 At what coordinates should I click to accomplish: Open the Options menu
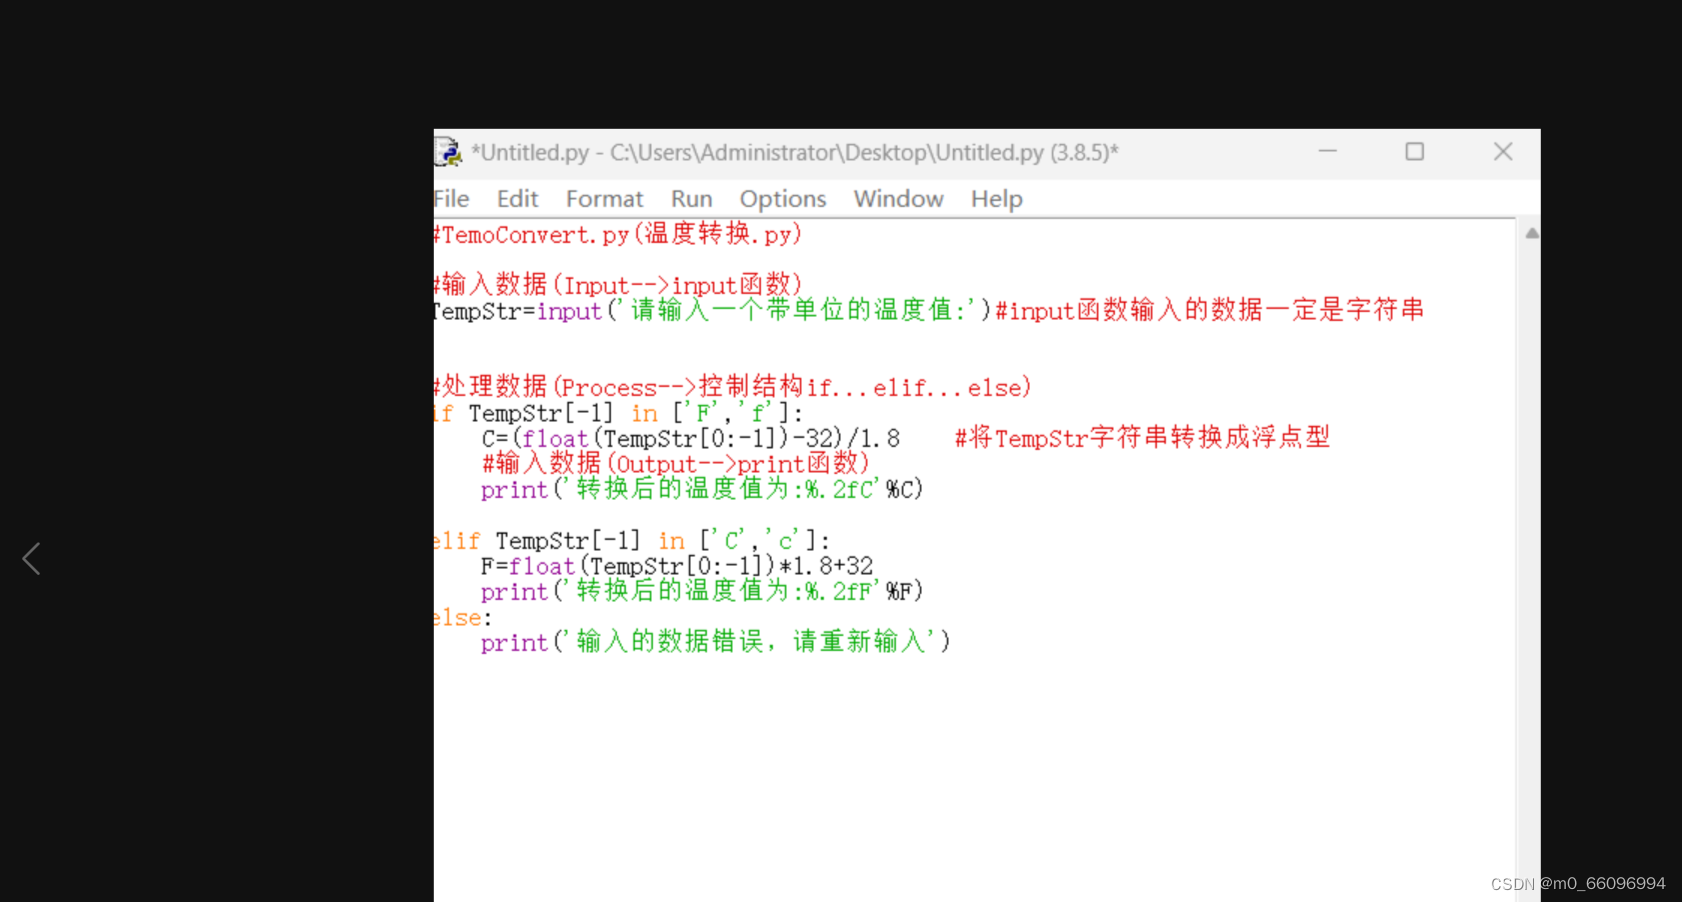point(783,198)
